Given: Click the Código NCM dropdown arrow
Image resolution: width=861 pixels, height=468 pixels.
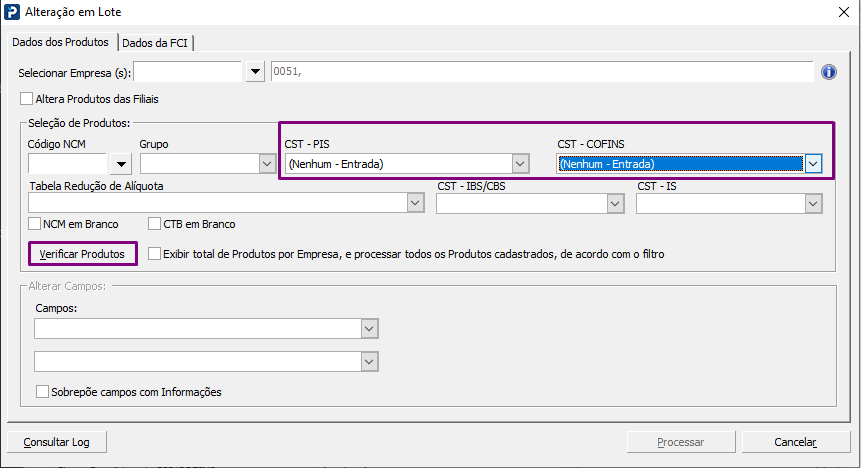Looking at the screenshot, I should coord(122,164).
